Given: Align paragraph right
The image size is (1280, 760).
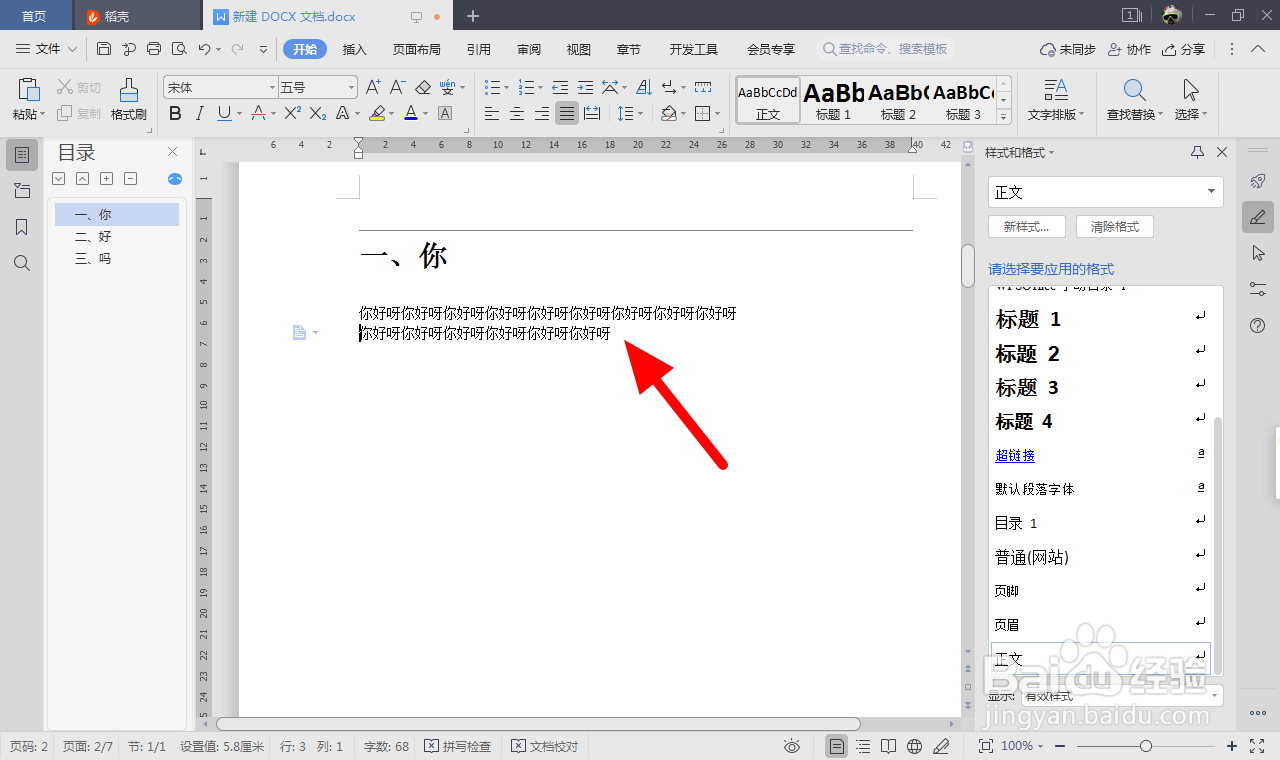Looking at the screenshot, I should pyautogui.click(x=542, y=113).
